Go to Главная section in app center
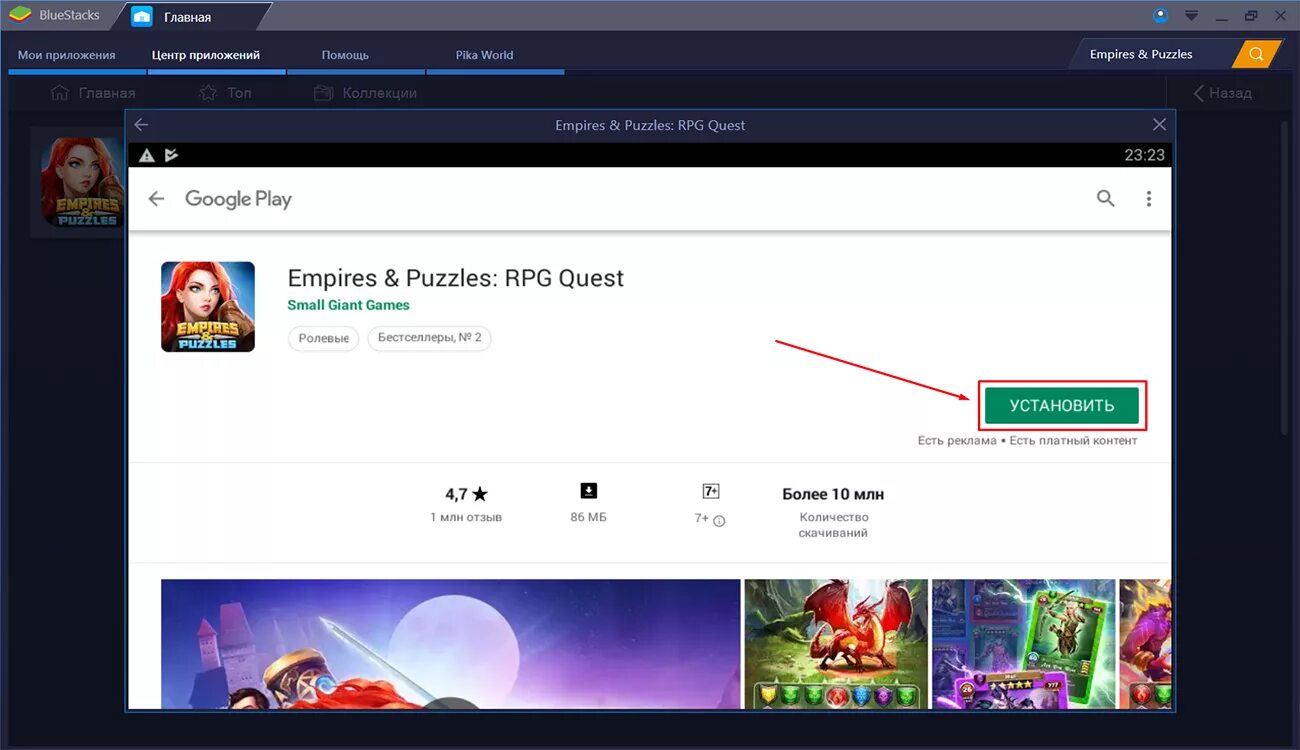1300x750 pixels. [92, 93]
